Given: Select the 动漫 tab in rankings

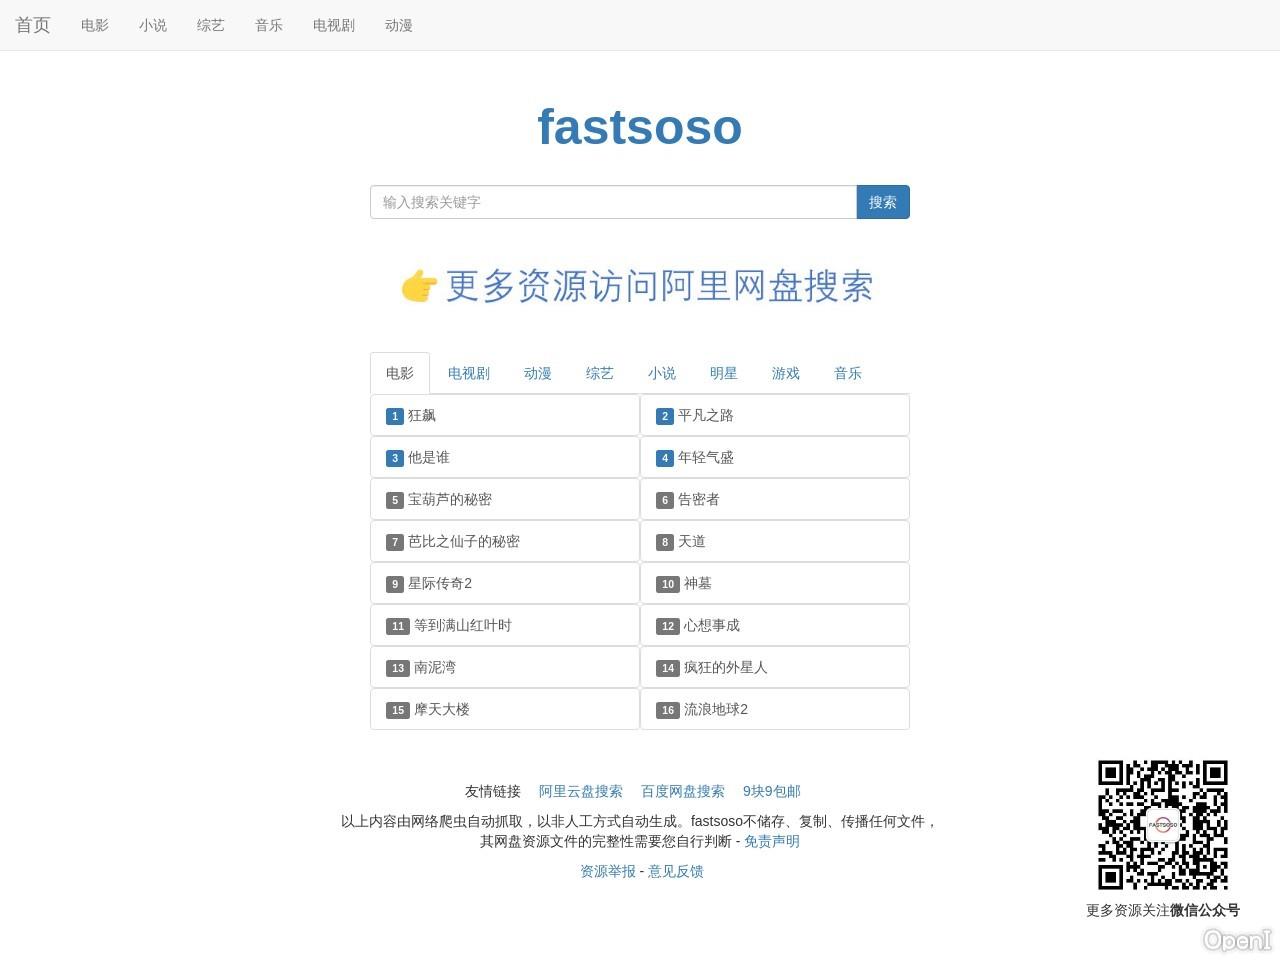Looking at the screenshot, I should click(x=537, y=373).
